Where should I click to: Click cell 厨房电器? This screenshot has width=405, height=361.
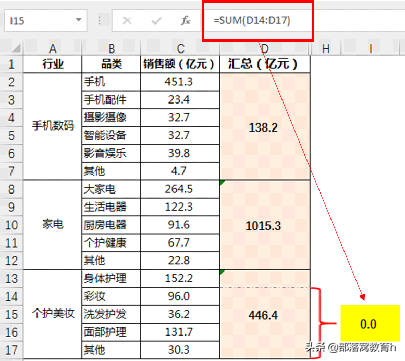coord(111,225)
